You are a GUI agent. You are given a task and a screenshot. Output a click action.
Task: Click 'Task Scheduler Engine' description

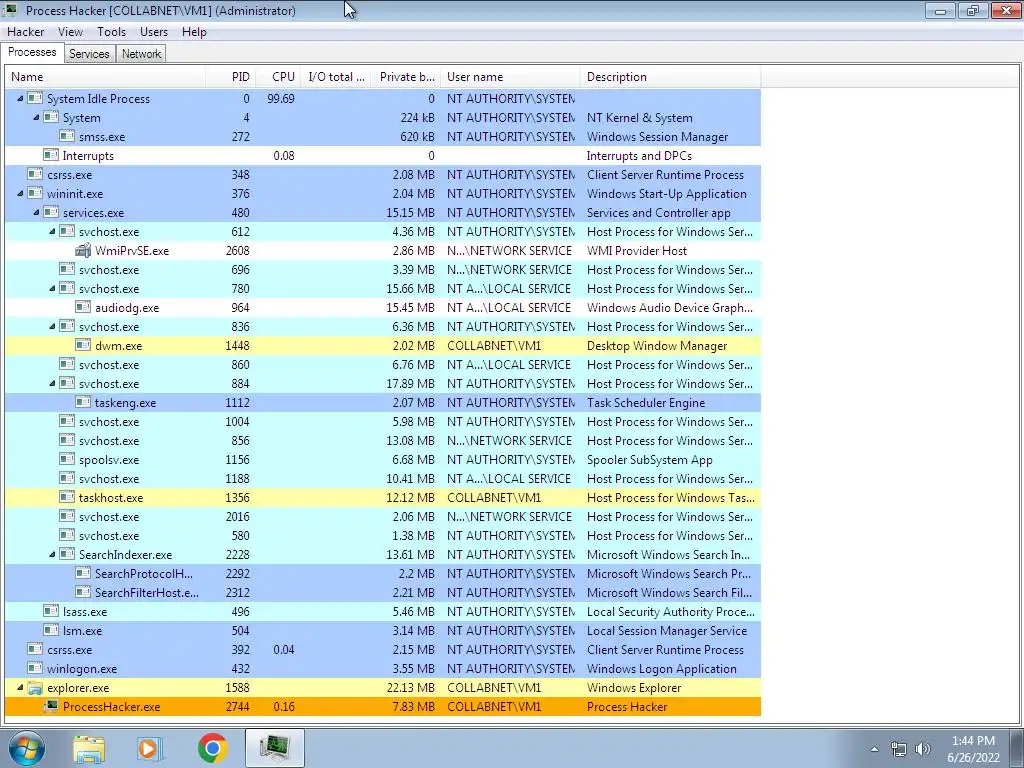pyautogui.click(x=645, y=402)
